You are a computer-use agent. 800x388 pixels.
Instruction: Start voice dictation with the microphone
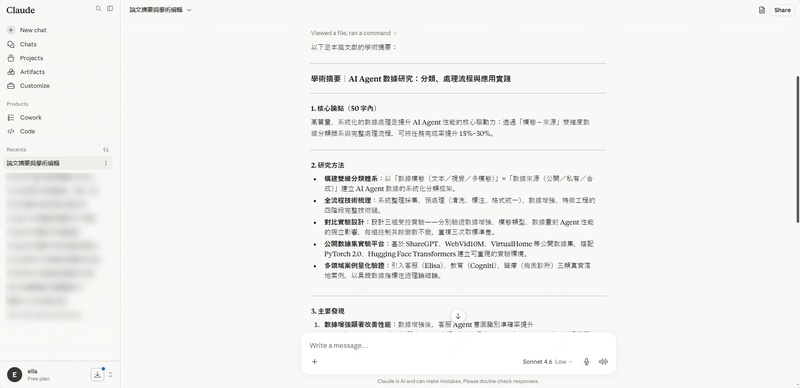pyautogui.click(x=586, y=361)
